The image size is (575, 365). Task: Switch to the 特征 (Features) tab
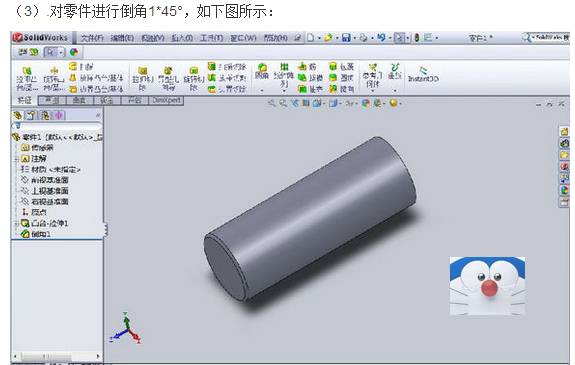[25, 100]
